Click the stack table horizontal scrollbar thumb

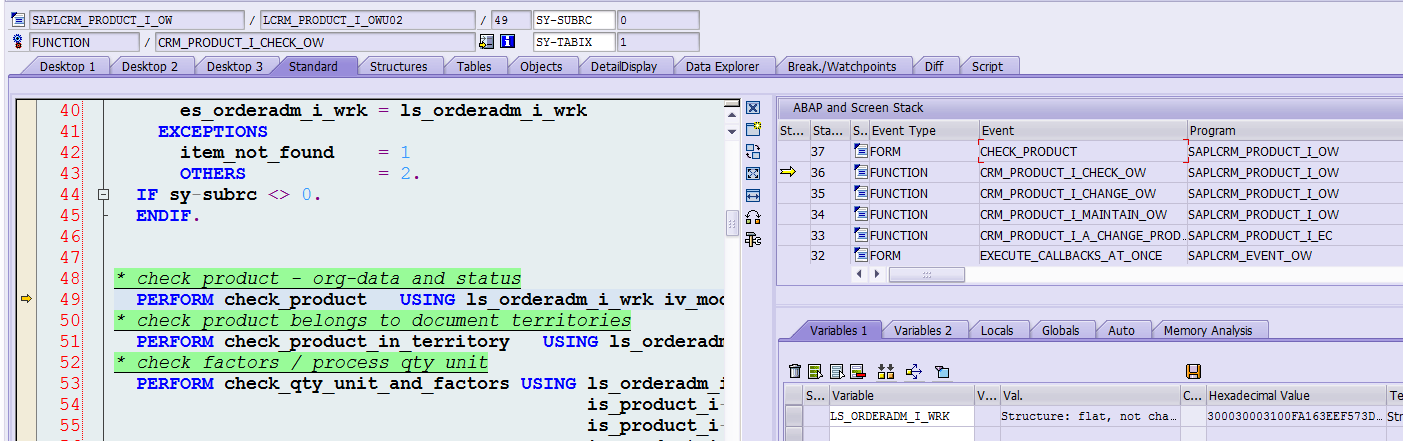[928, 274]
